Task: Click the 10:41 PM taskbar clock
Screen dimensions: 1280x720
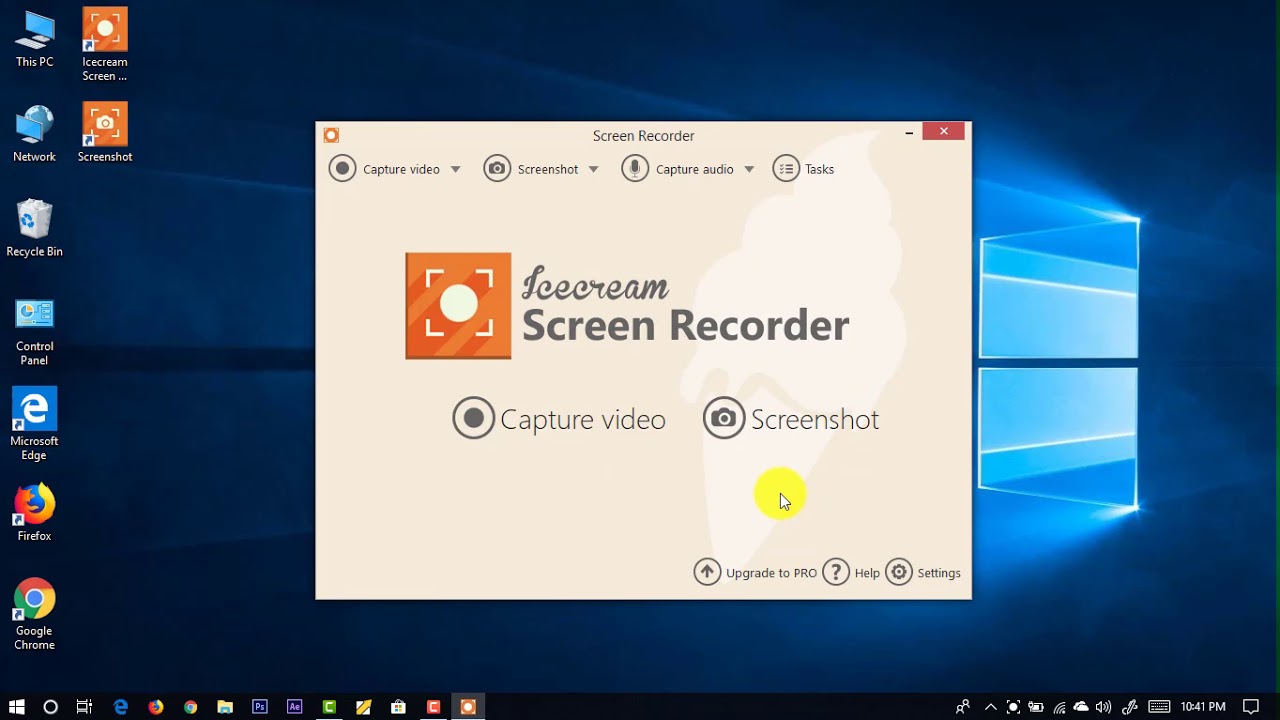Action: click(1203, 706)
